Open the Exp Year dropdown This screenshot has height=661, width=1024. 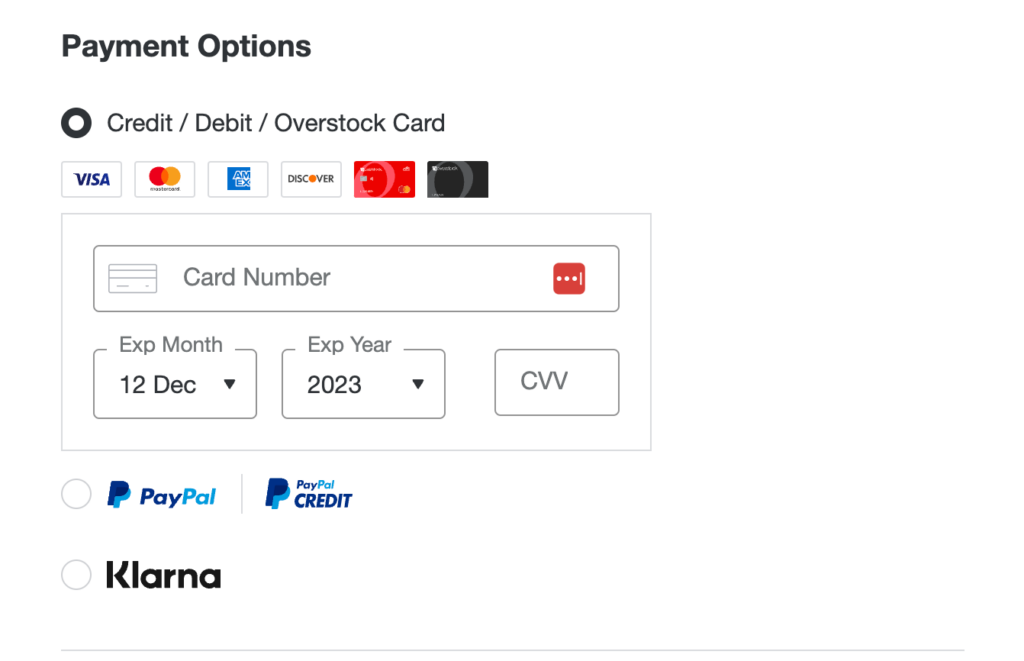coord(362,384)
